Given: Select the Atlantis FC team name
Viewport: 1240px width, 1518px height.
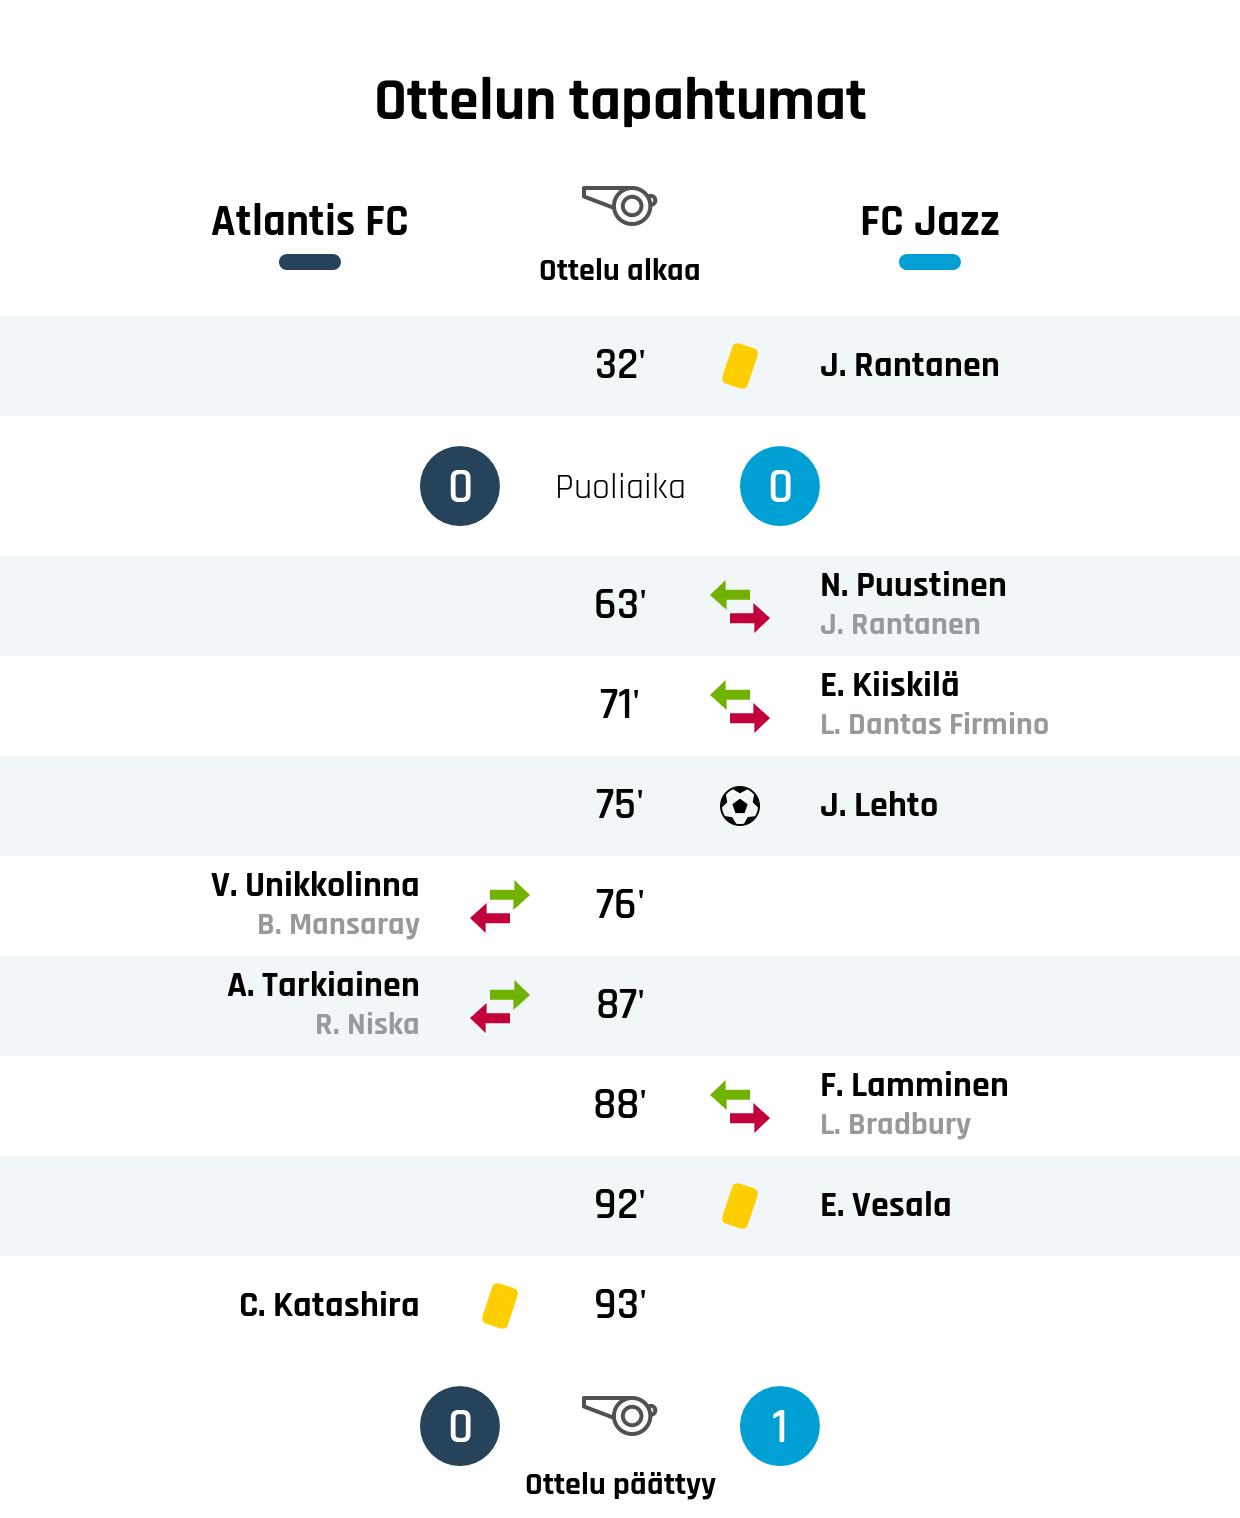Looking at the screenshot, I should point(310,221).
